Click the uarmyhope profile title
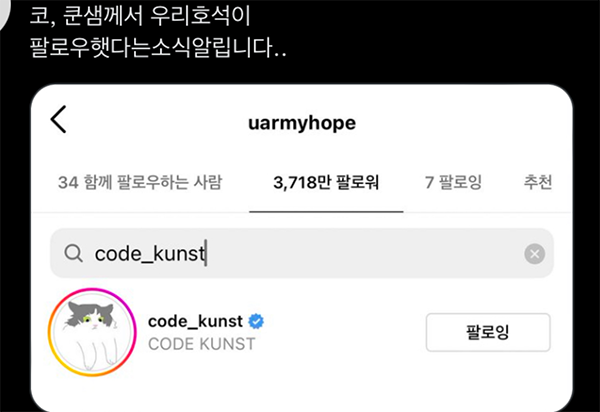This screenshot has height=412, width=600. [302, 124]
